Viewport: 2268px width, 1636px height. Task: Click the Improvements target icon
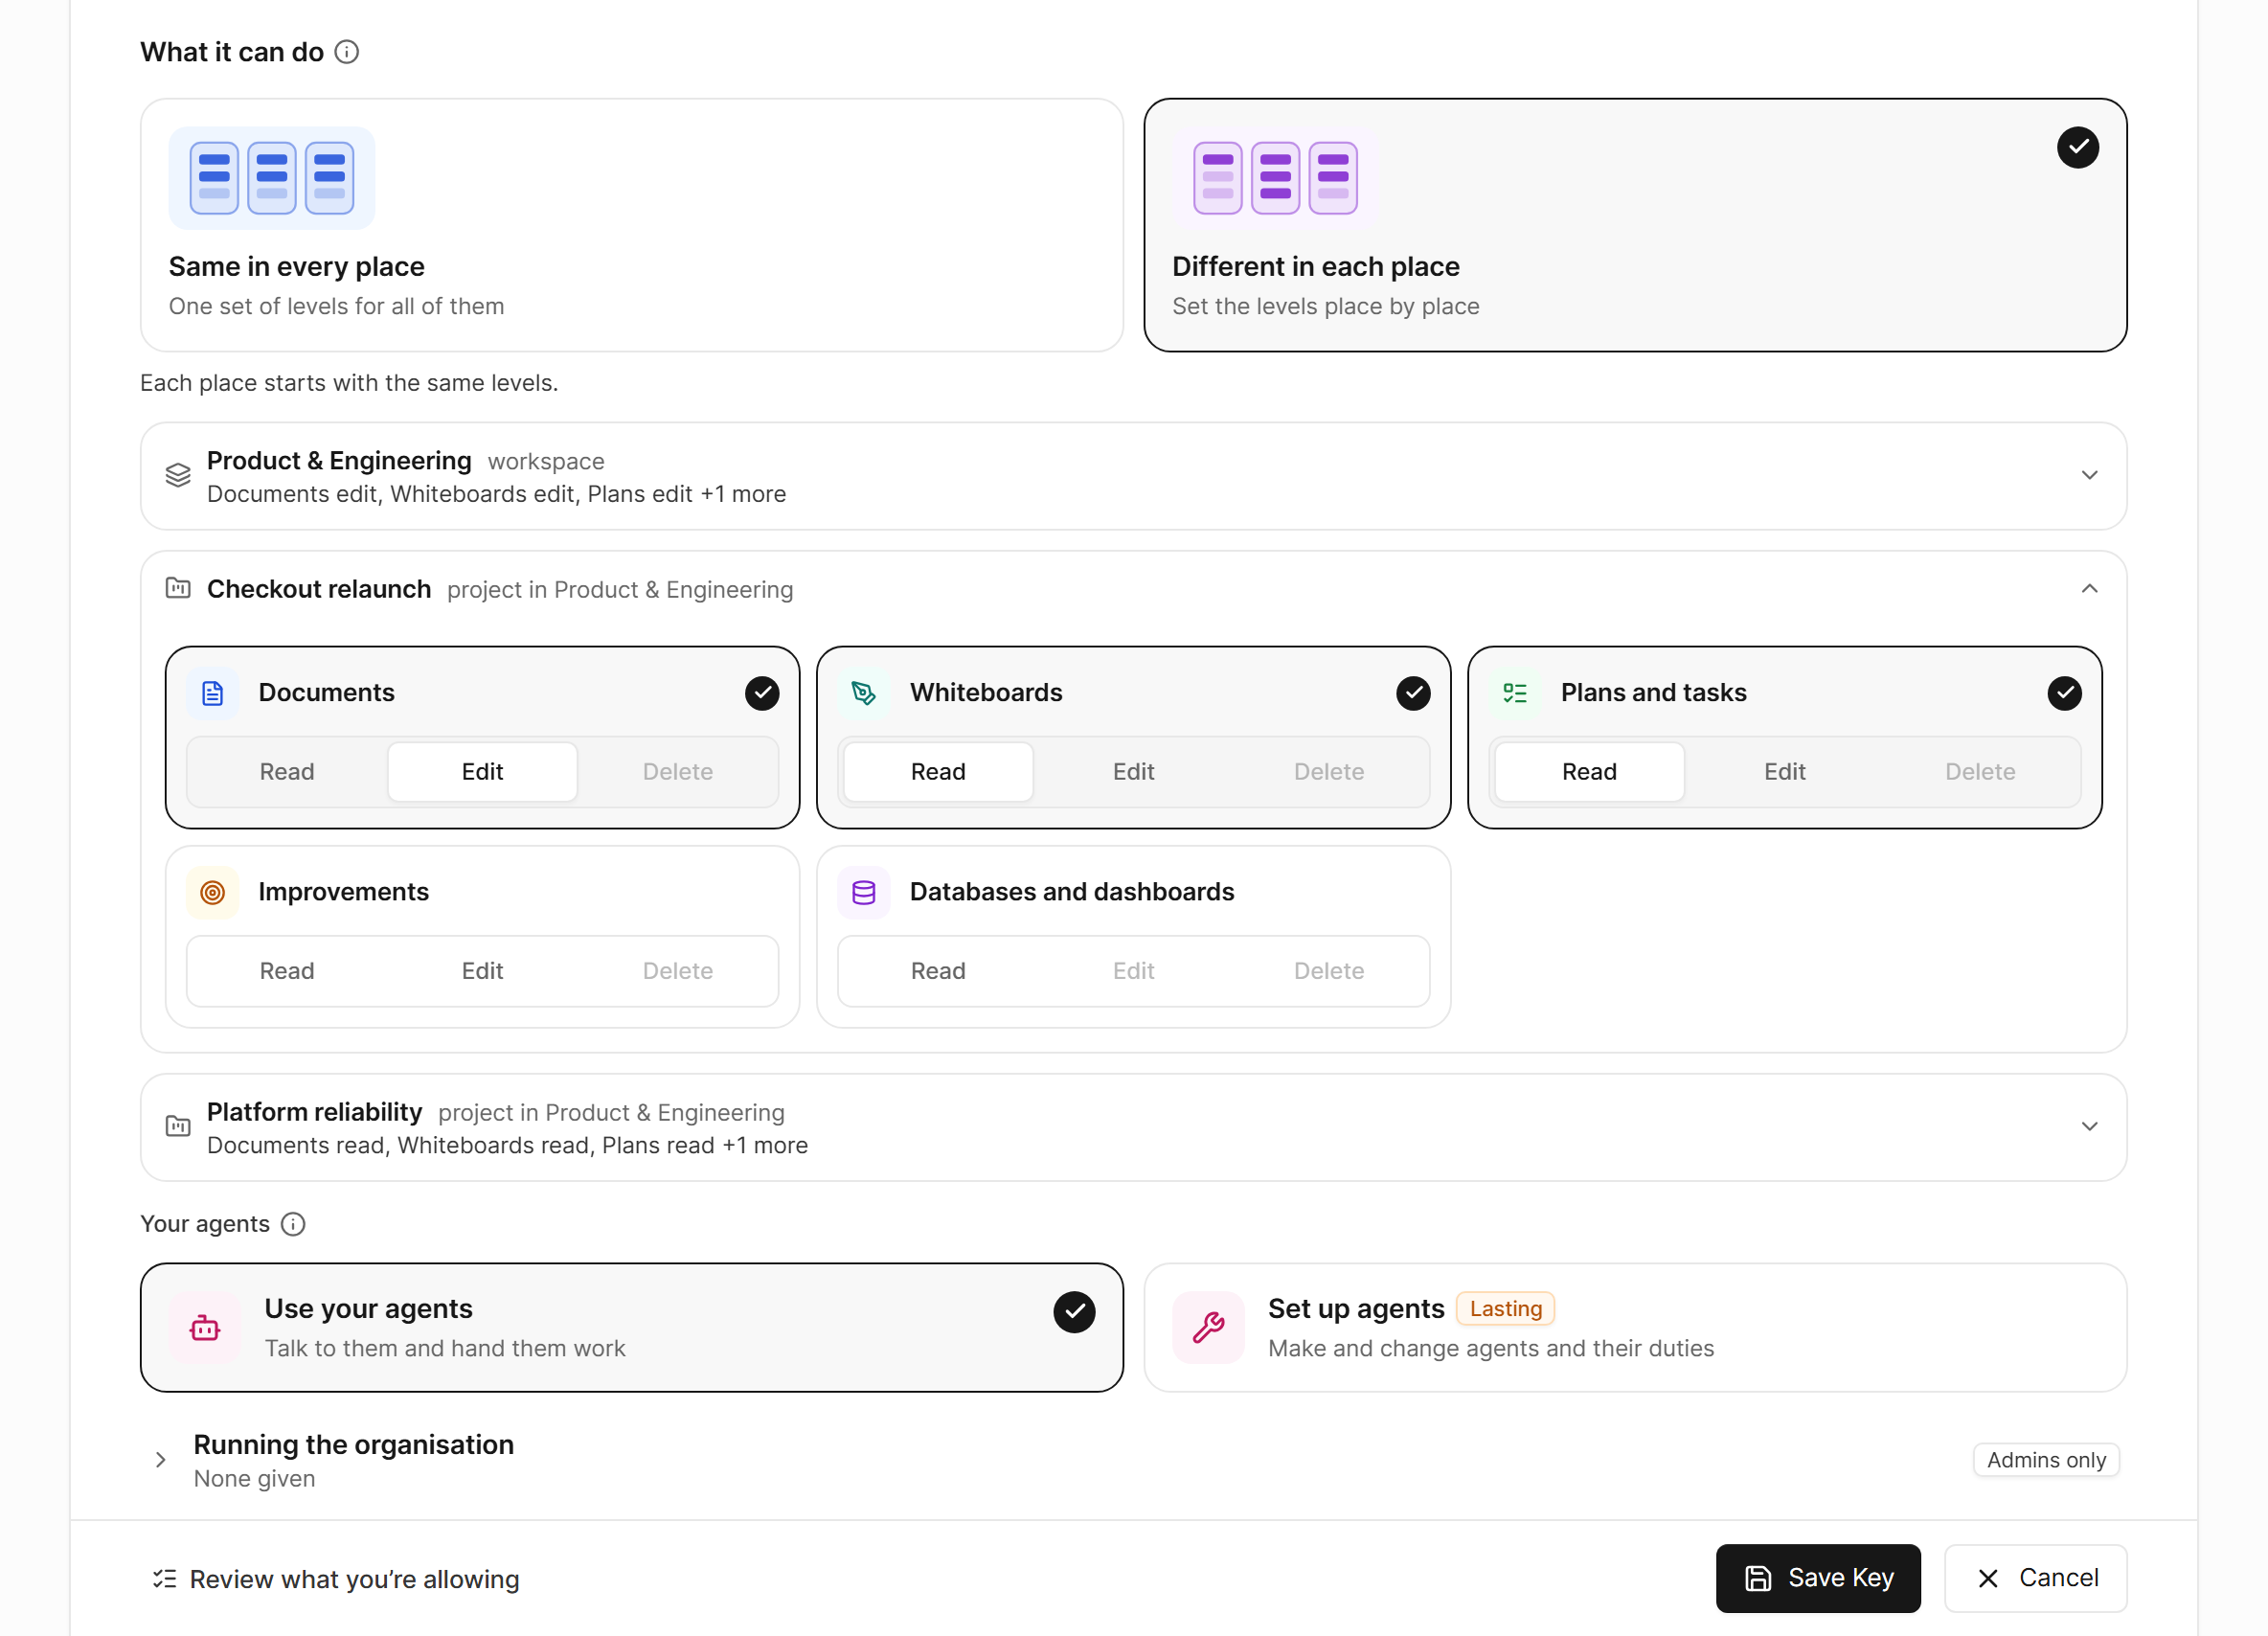pyautogui.click(x=213, y=892)
